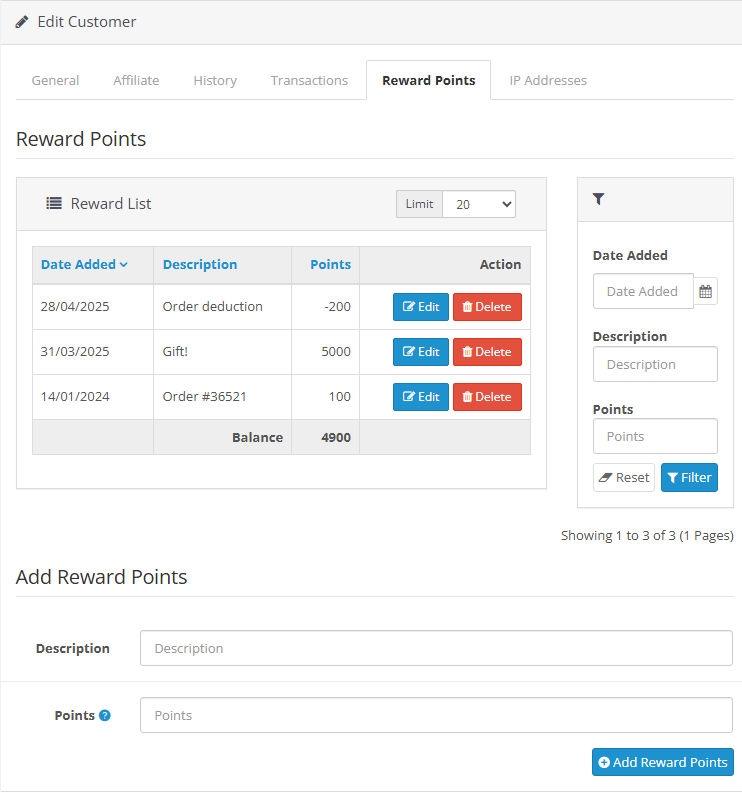Apply the blue Filter button

pos(689,477)
